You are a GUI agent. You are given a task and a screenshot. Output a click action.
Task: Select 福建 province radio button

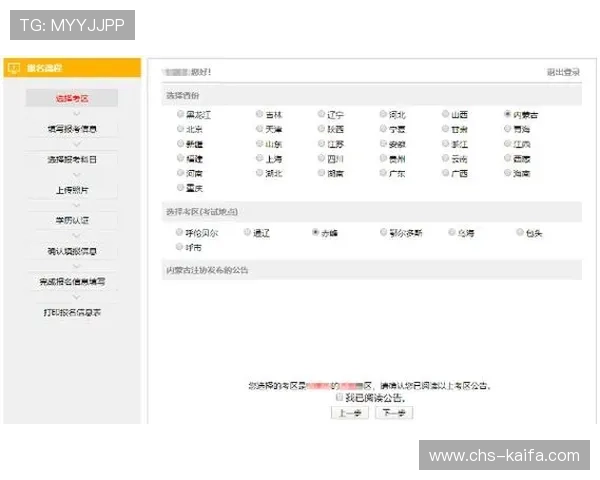point(180,158)
